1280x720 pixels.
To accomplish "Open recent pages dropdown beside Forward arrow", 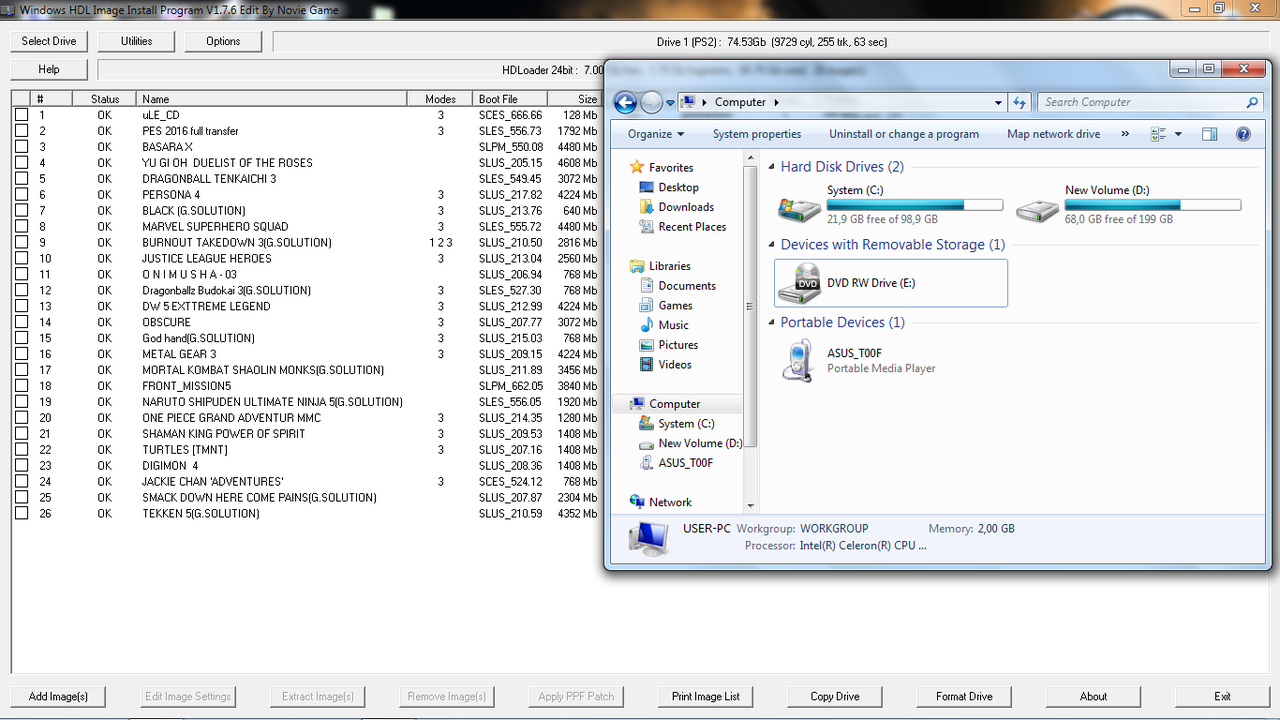I will pyautogui.click(x=670, y=103).
